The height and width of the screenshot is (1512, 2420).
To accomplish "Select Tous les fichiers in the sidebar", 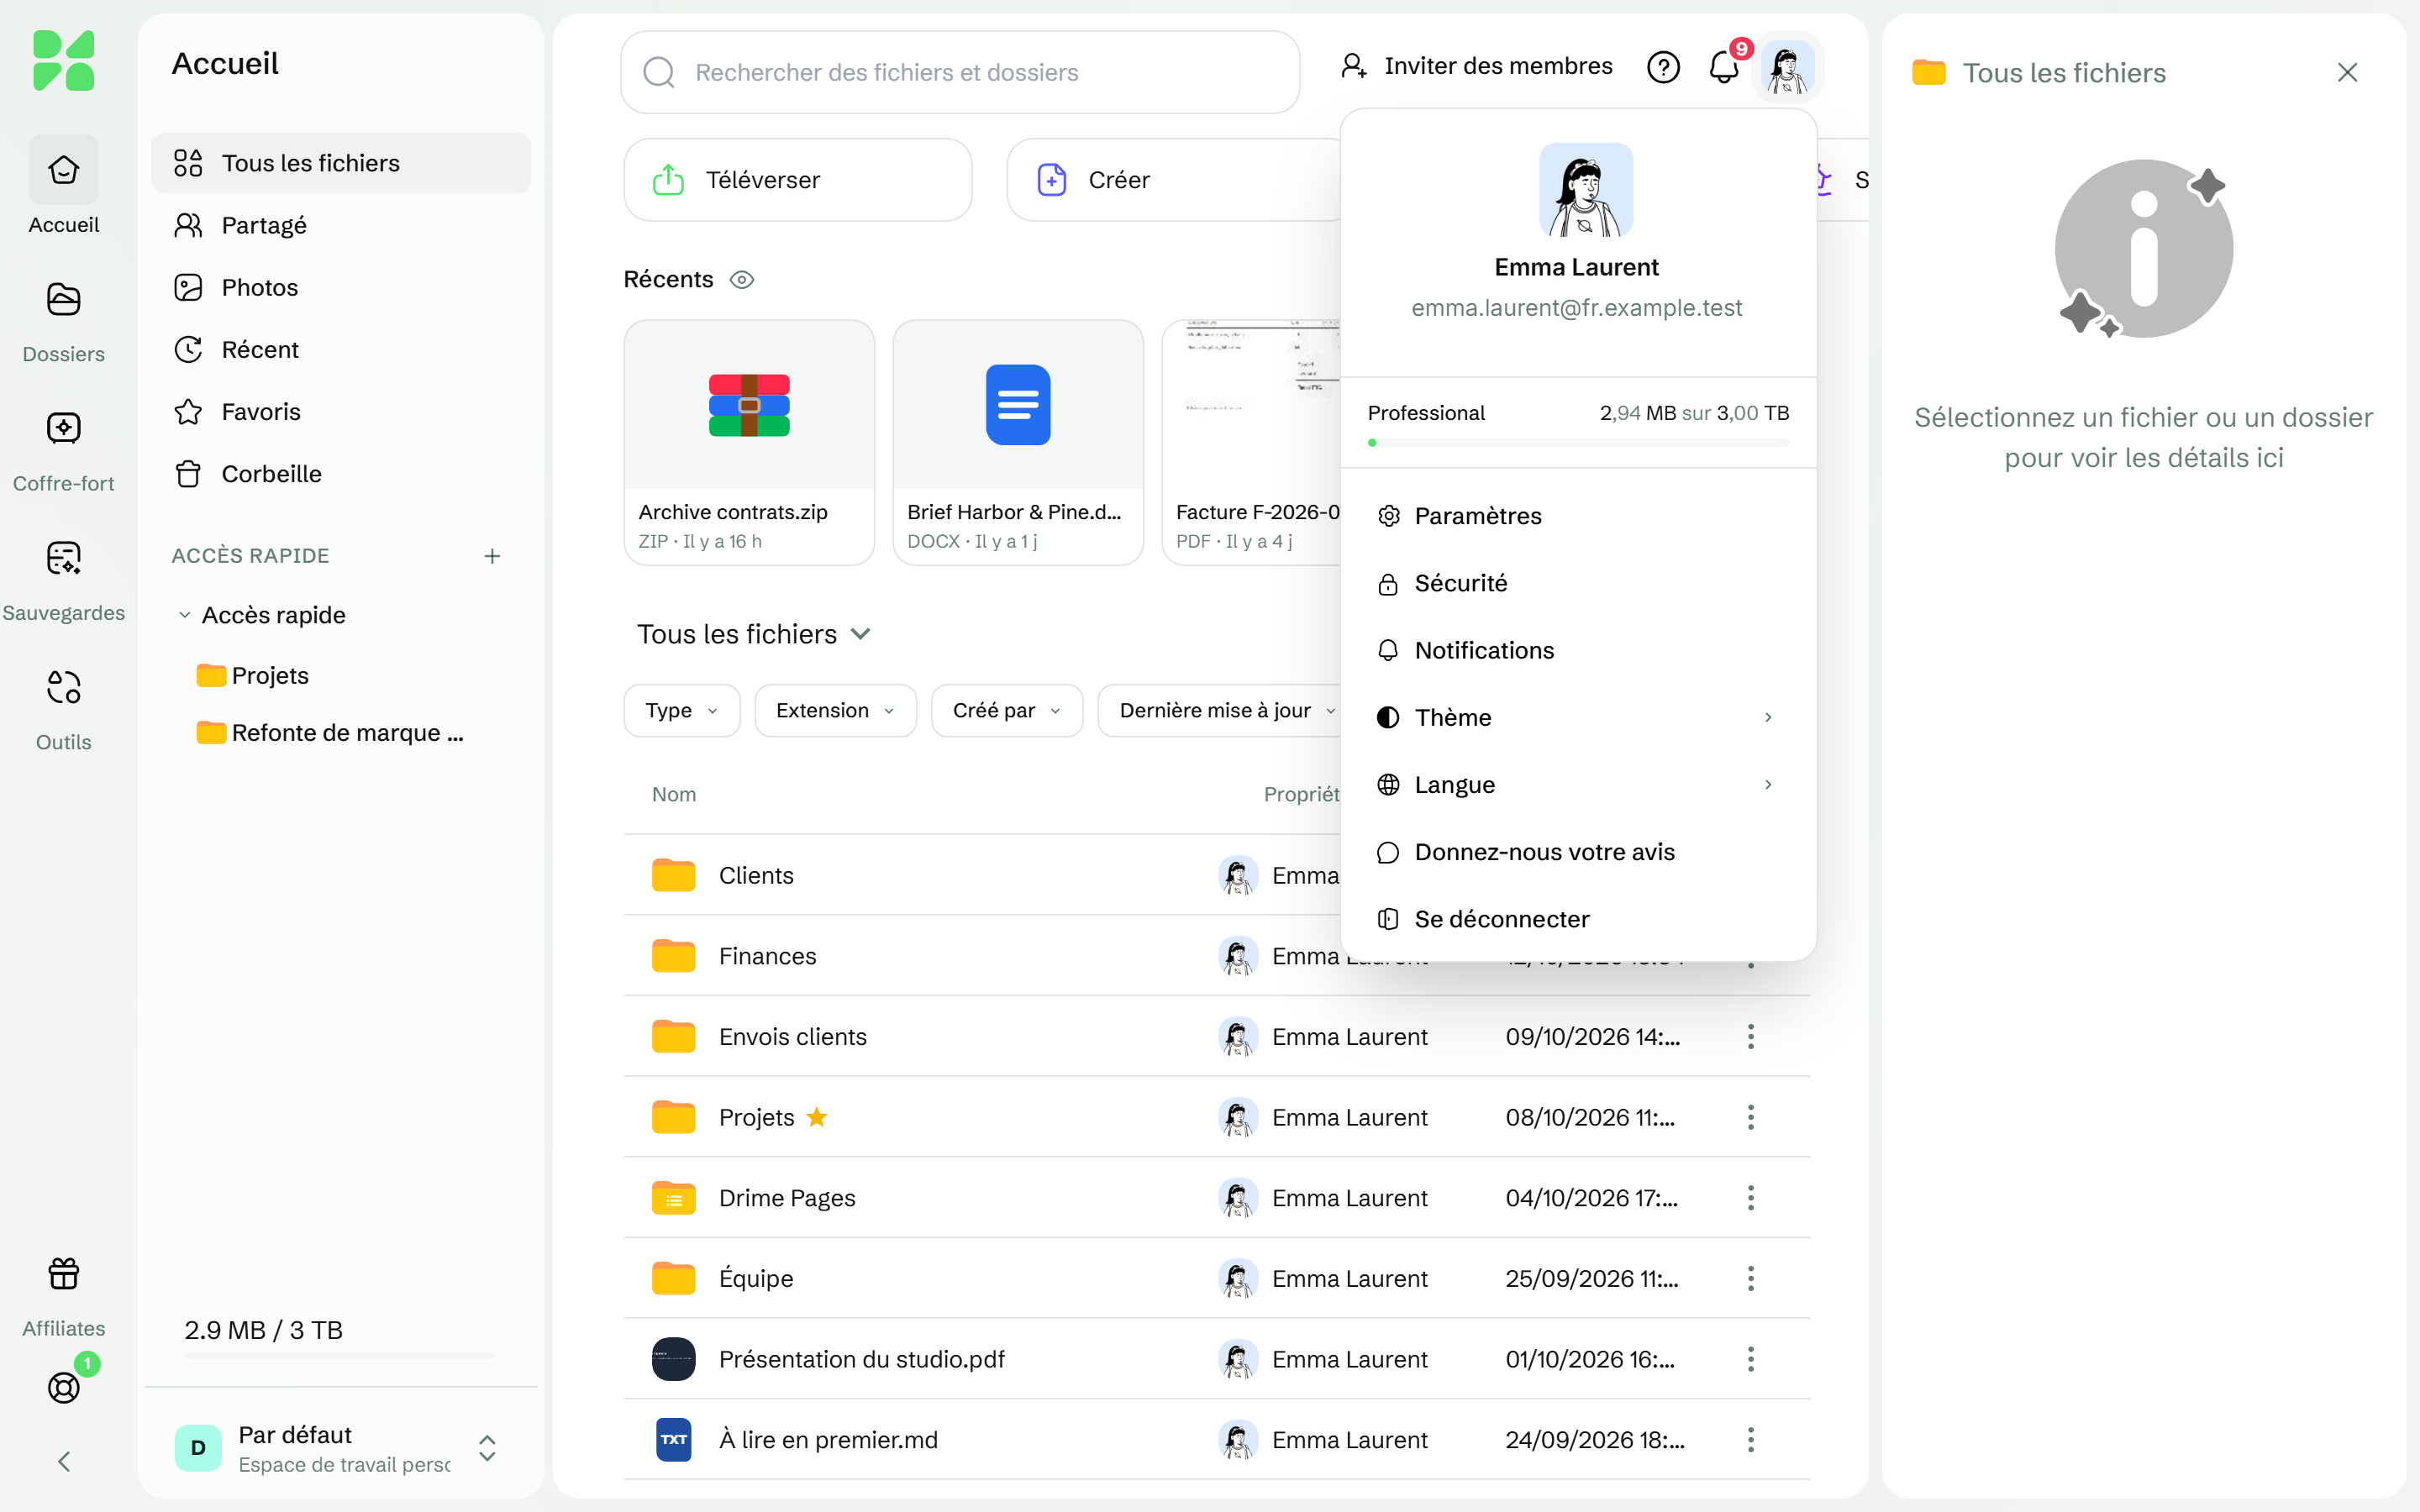I will [340, 163].
